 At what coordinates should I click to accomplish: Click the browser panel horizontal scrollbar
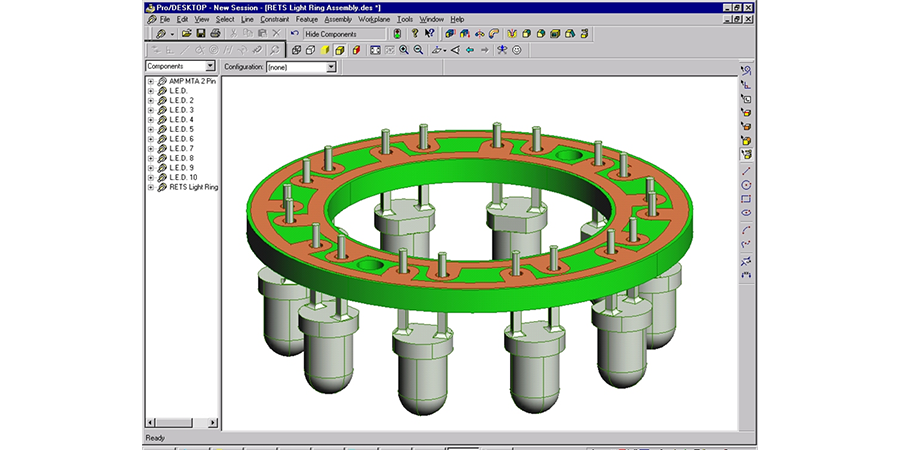coord(182,422)
